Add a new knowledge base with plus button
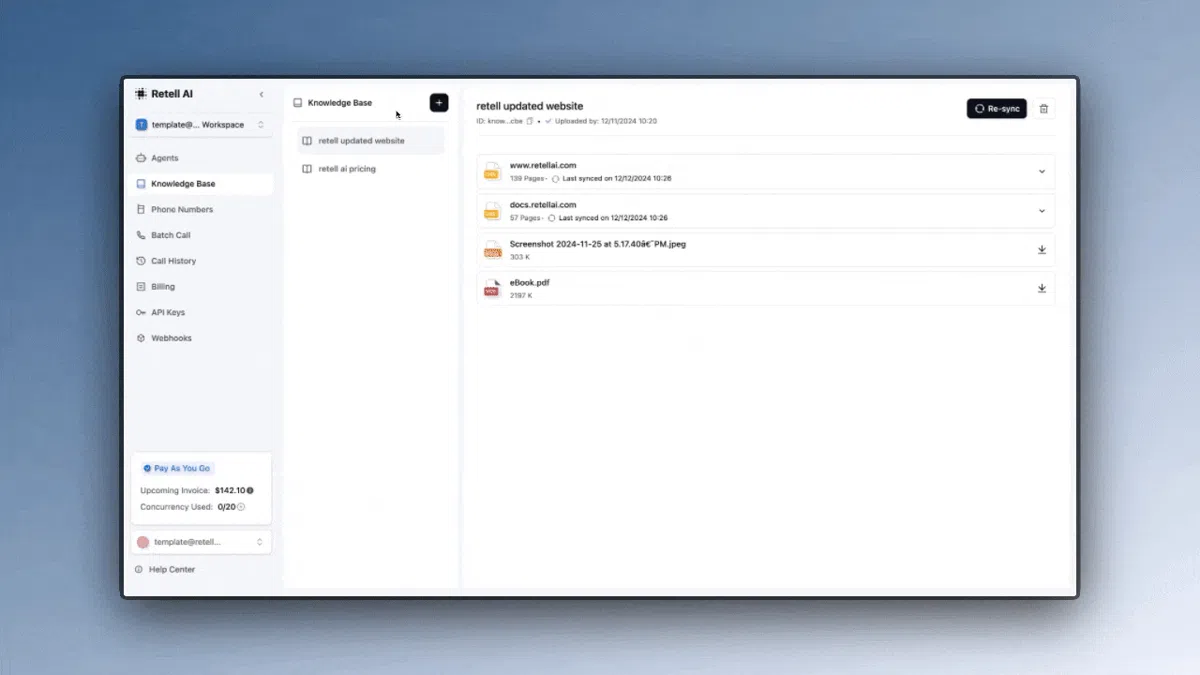 click(x=439, y=103)
